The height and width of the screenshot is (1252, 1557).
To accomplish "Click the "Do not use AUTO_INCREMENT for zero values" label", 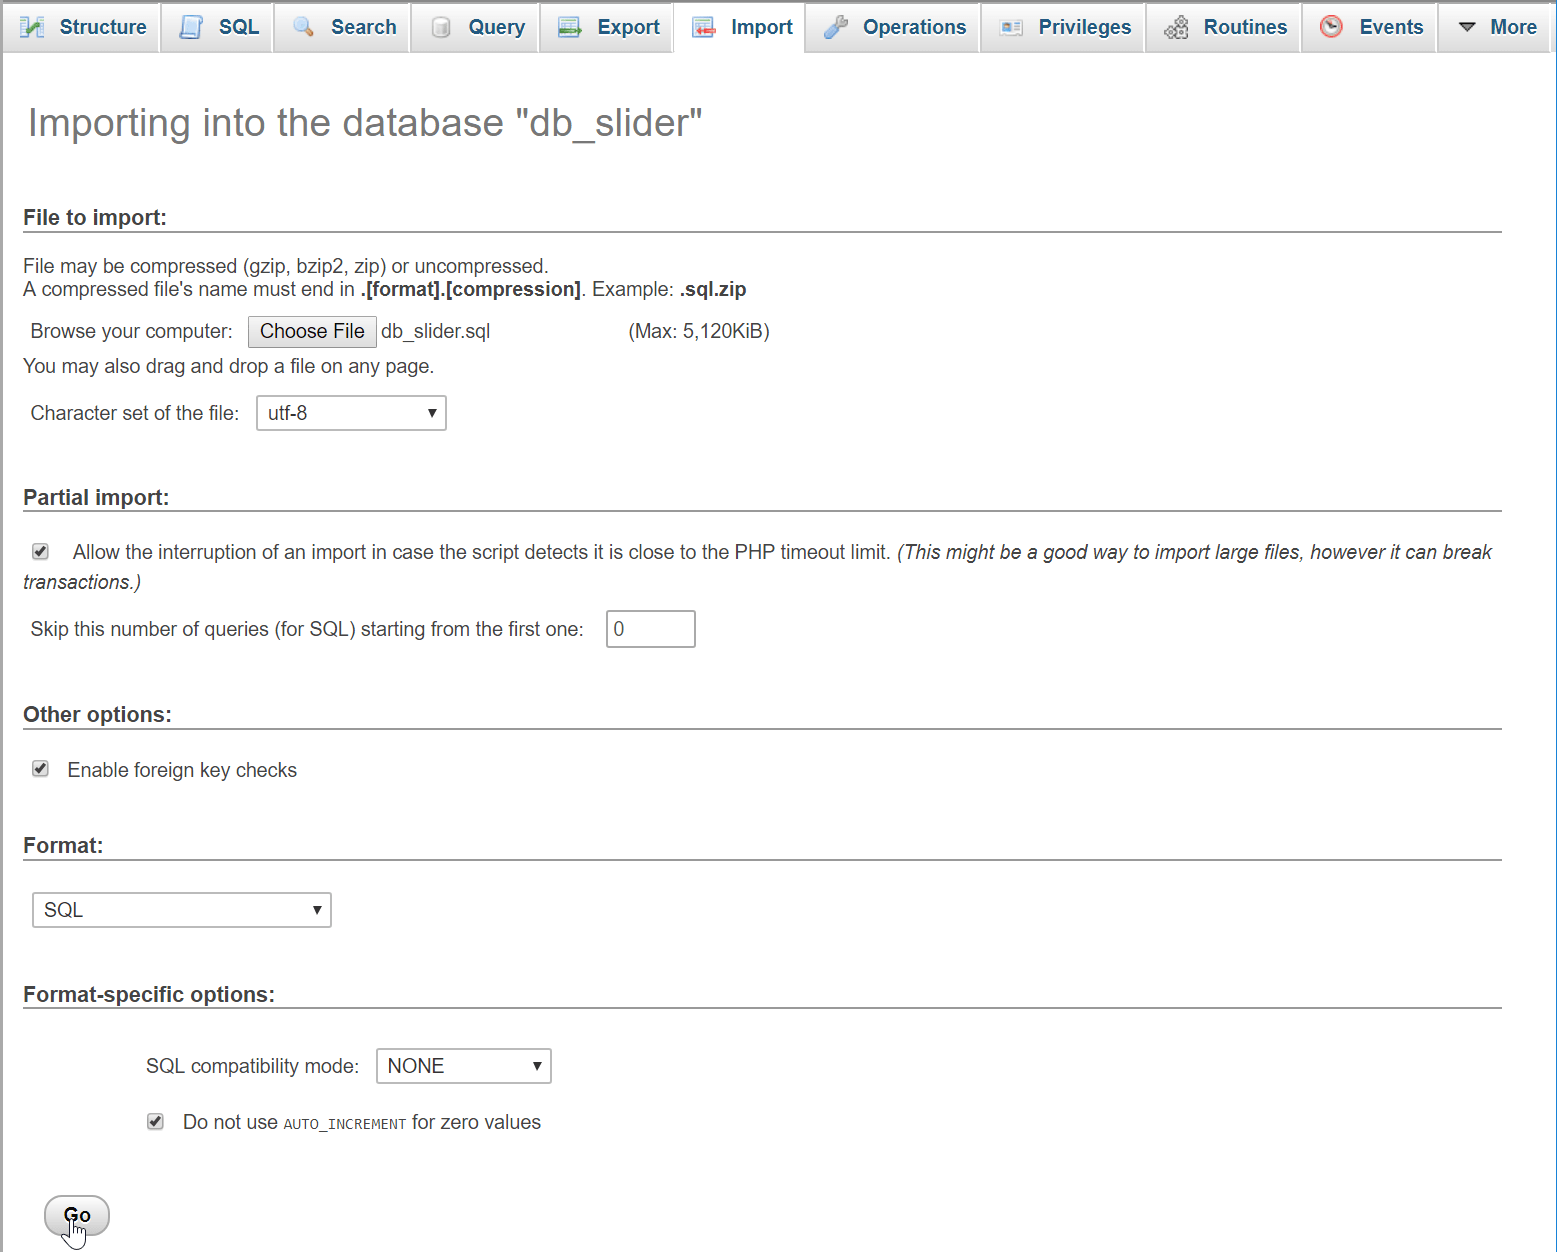I will [362, 1122].
